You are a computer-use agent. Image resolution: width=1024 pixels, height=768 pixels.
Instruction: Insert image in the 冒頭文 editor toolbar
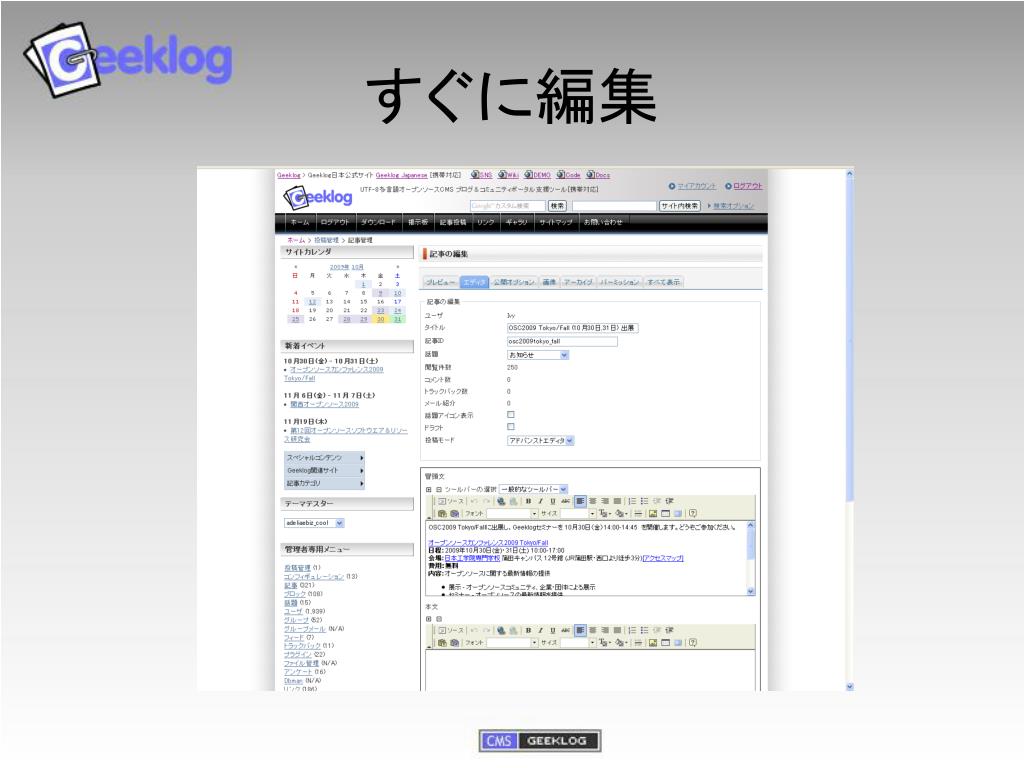[x=653, y=513]
